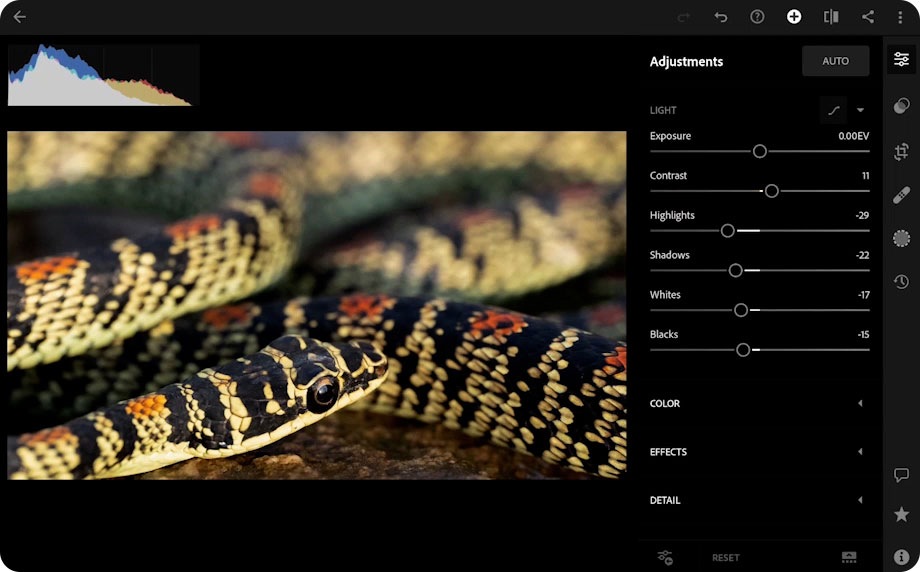Open the Masking overlapping circles tool

(901, 106)
